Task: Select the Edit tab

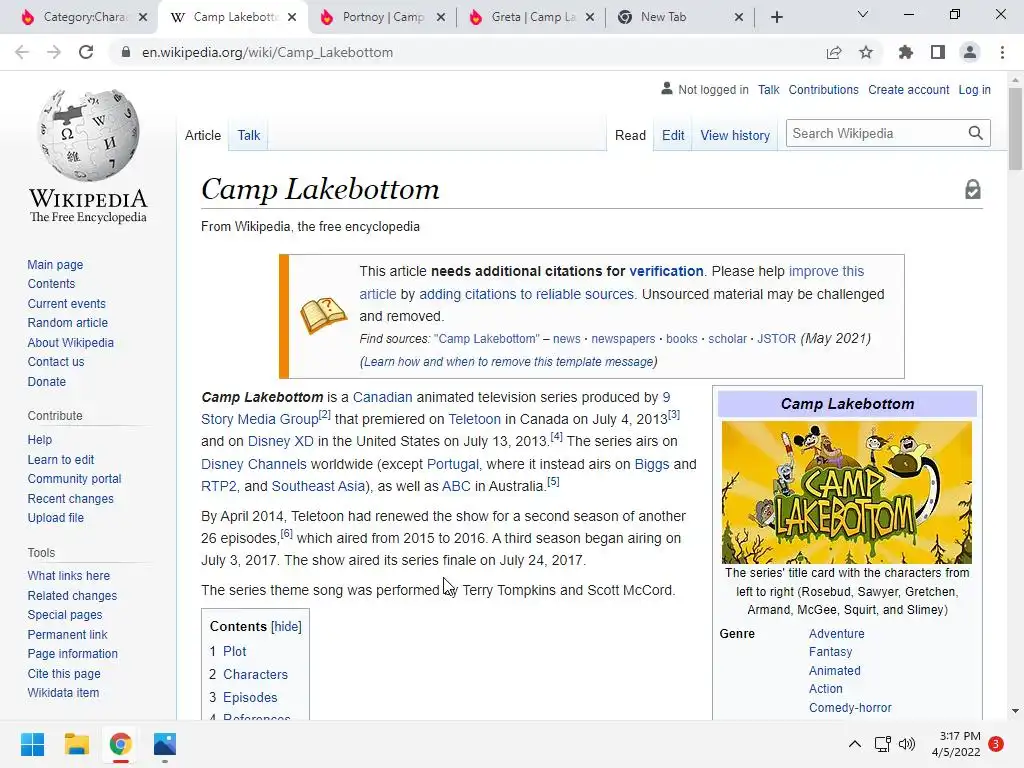Action: coord(673,135)
